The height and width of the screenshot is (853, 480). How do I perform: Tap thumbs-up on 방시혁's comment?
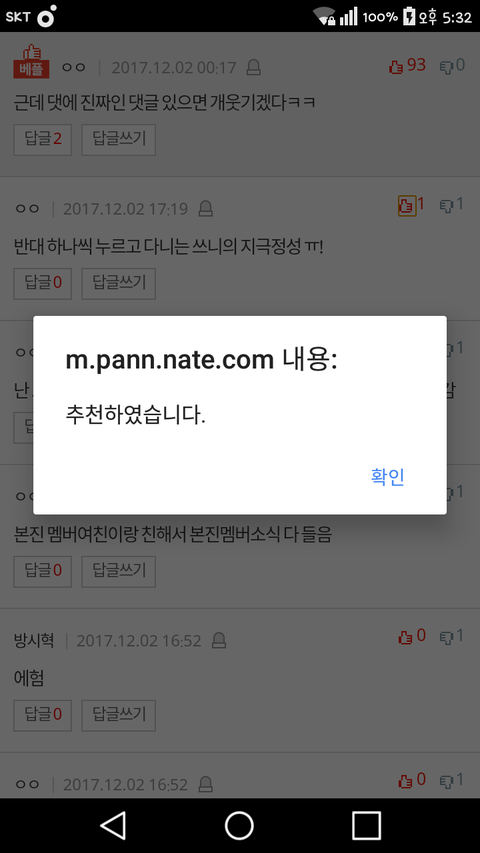pyautogui.click(x=405, y=637)
